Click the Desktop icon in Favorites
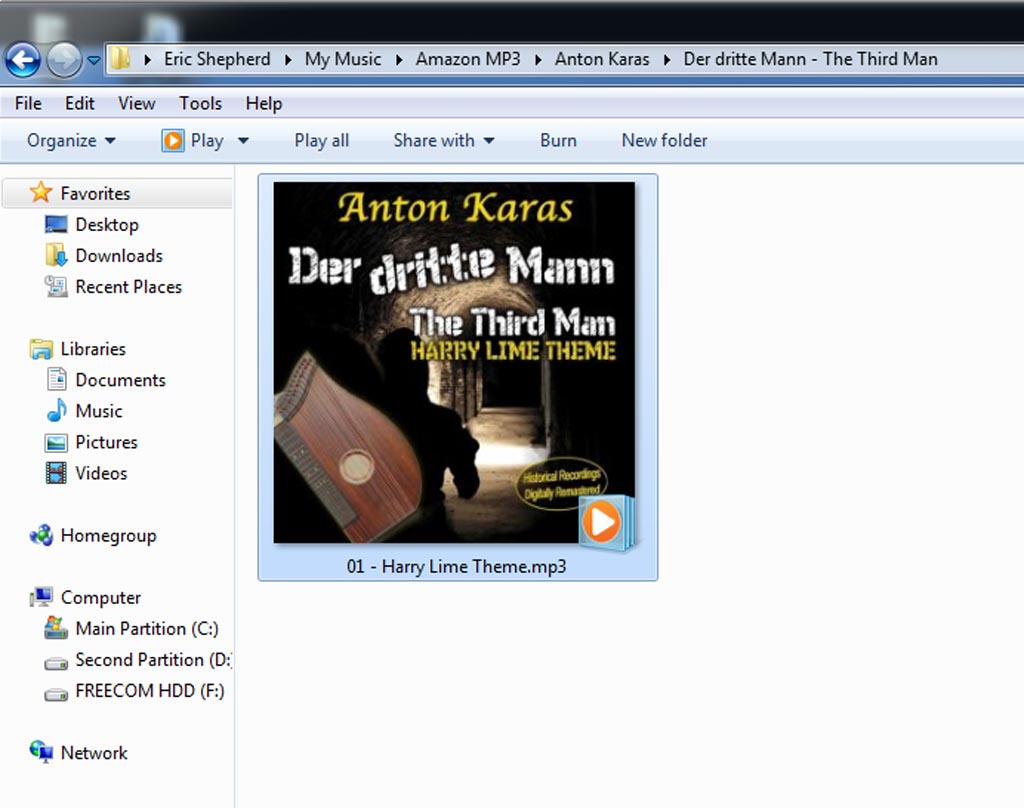The width and height of the screenshot is (1024, 808). (56, 224)
